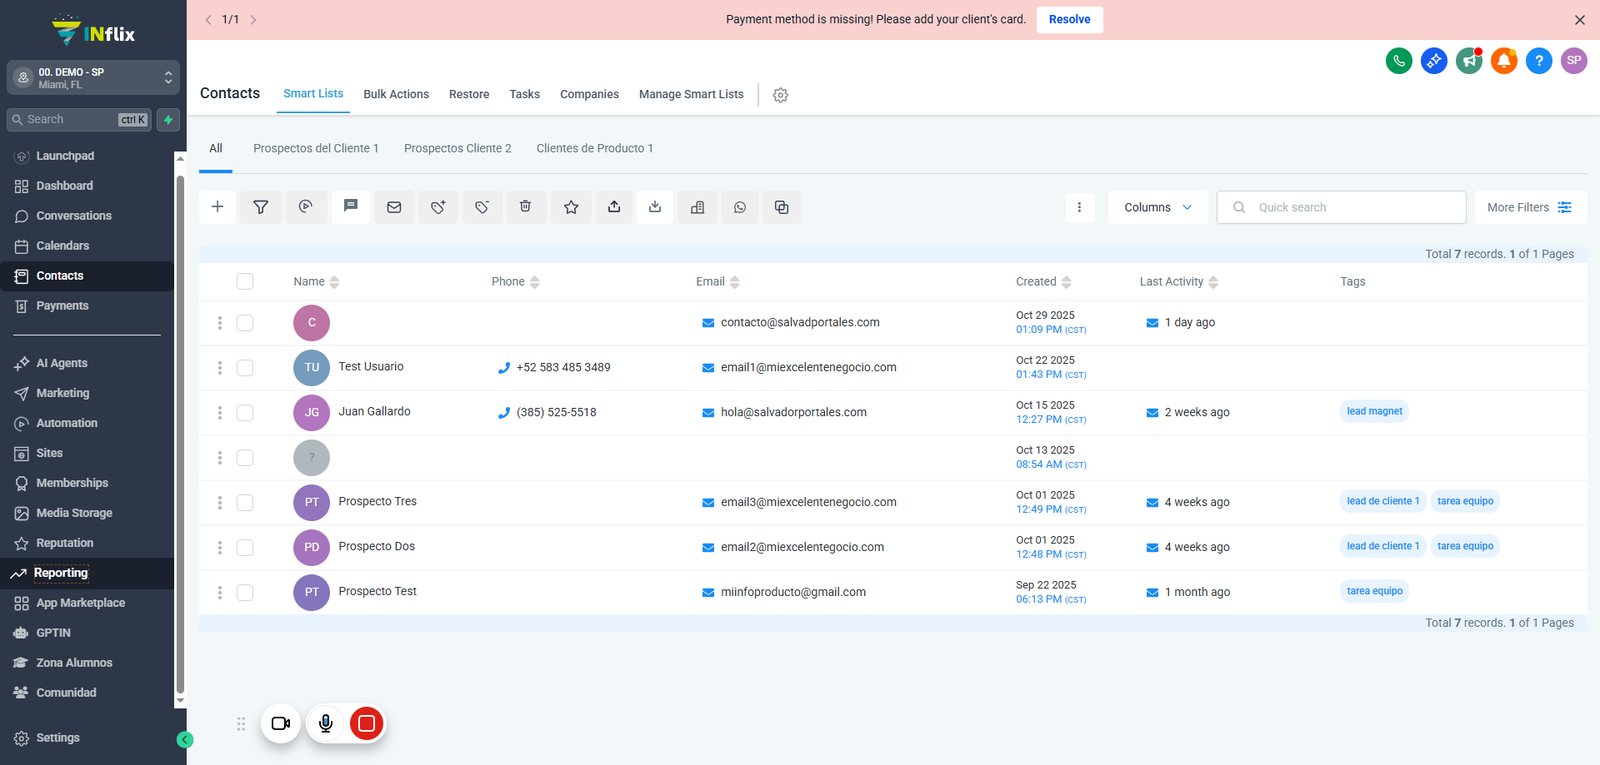Click the send SMS chat icon
1600x765 pixels.
click(350, 206)
